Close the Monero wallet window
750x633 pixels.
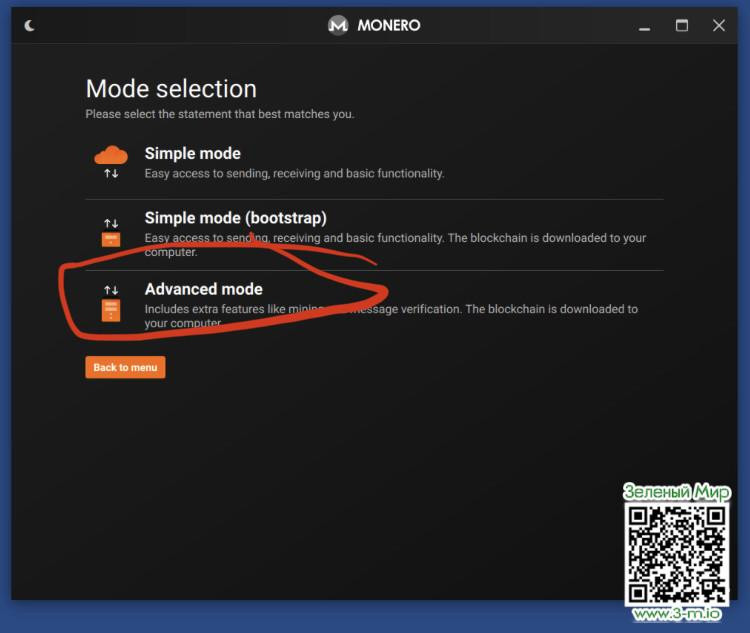pyautogui.click(x=718, y=26)
